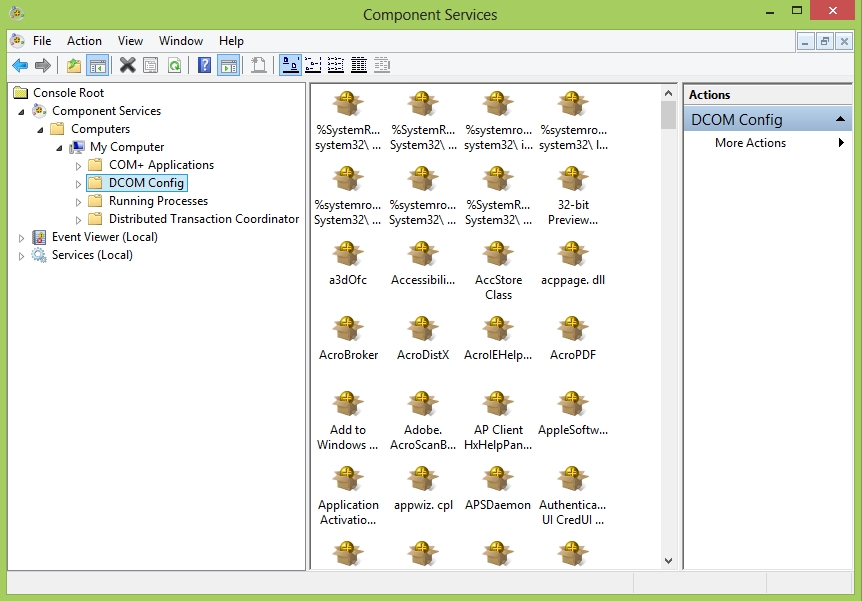Click the vertical scrollbar down arrow
The height and width of the screenshot is (601, 862).
pos(668,561)
